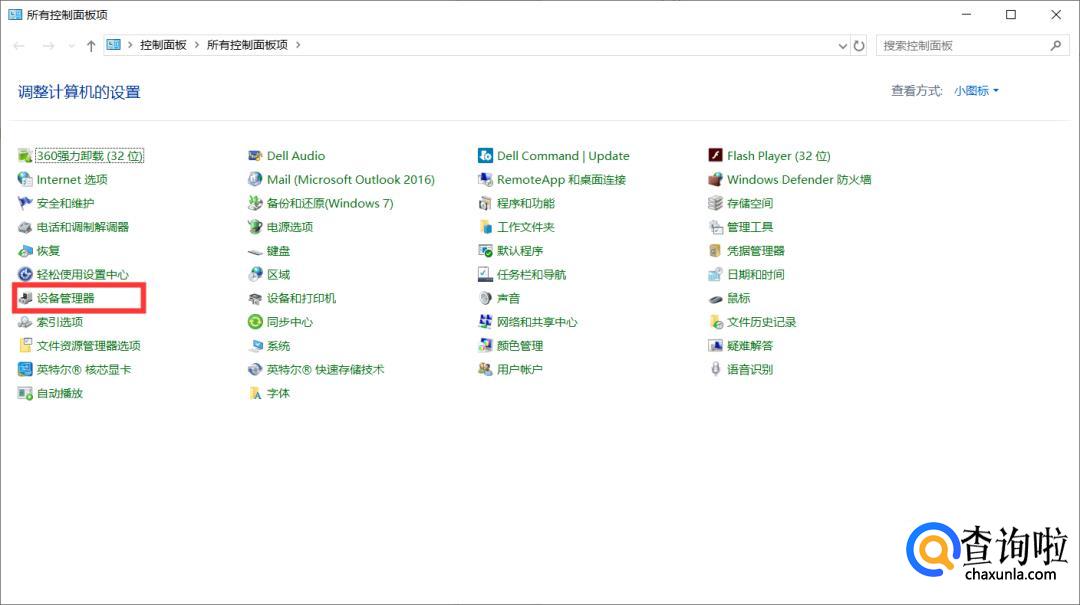
Task: Refresh the control panel view
Action: (859, 45)
